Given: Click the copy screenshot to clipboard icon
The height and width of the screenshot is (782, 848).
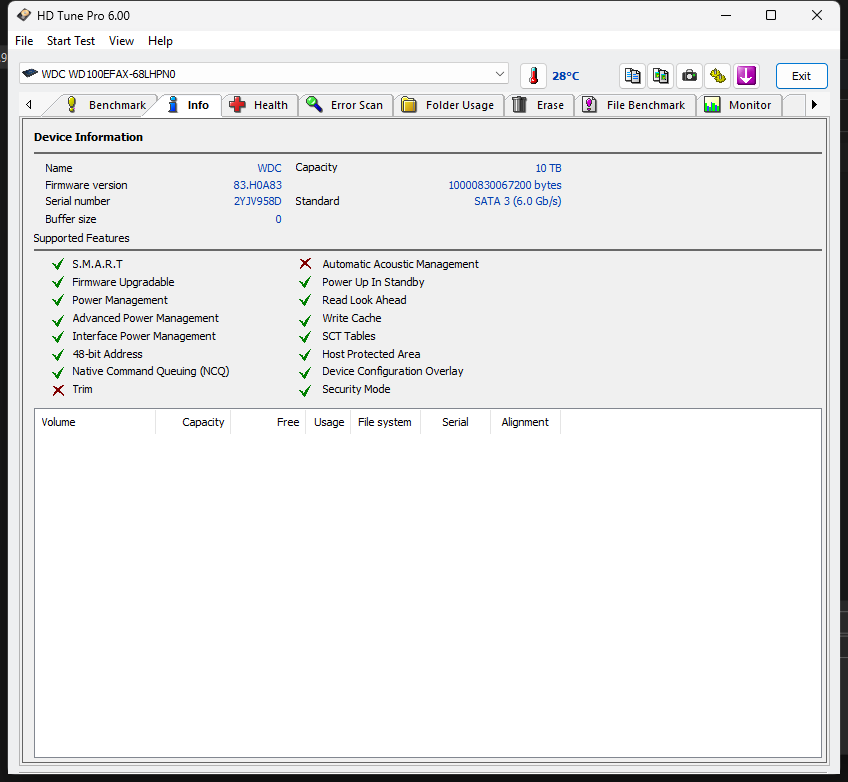Looking at the screenshot, I should pyautogui.click(x=660, y=76).
